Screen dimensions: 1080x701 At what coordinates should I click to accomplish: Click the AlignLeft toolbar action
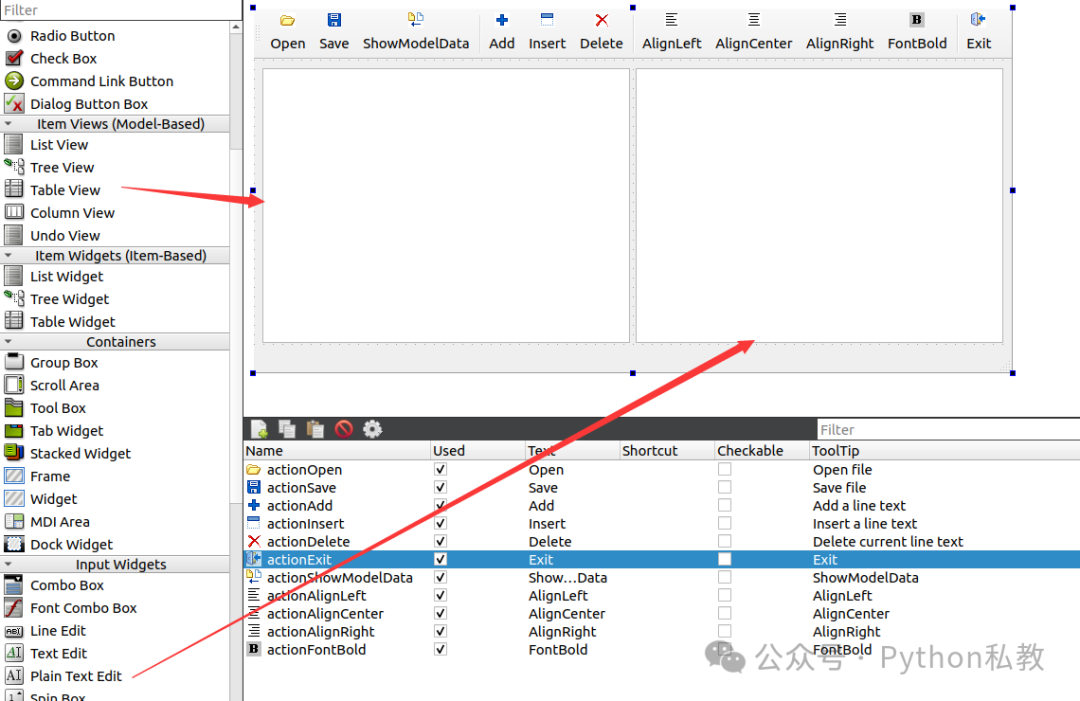click(x=672, y=31)
